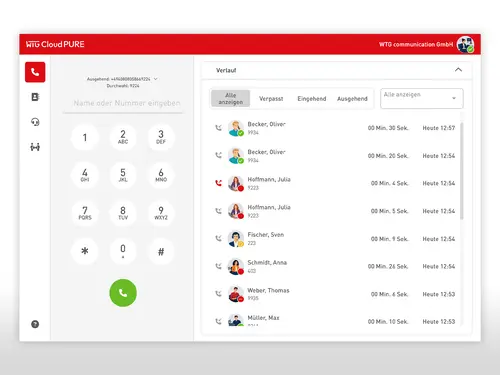Click the green call button
Screen dimensions: 500x375
pyautogui.click(x=123, y=293)
